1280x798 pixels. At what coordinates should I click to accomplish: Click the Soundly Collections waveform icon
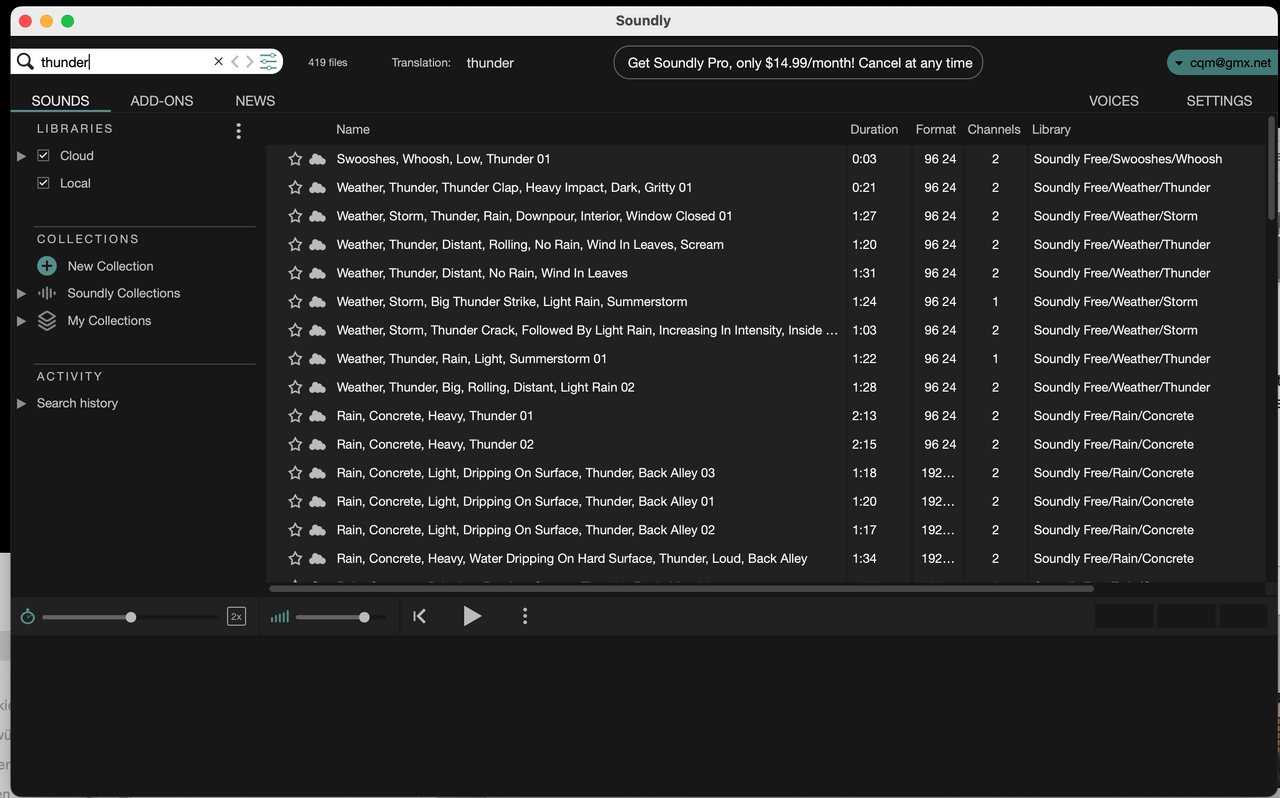pyautogui.click(x=47, y=293)
